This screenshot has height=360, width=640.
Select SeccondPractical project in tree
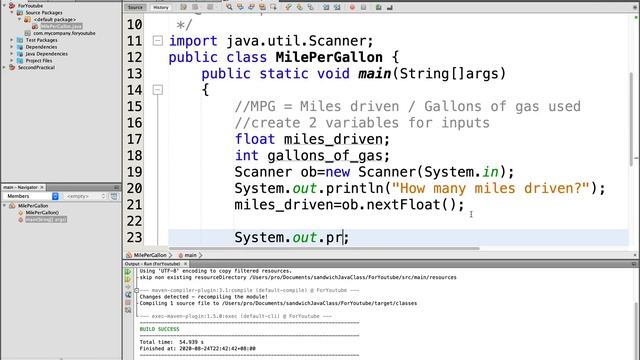[x=36, y=67]
